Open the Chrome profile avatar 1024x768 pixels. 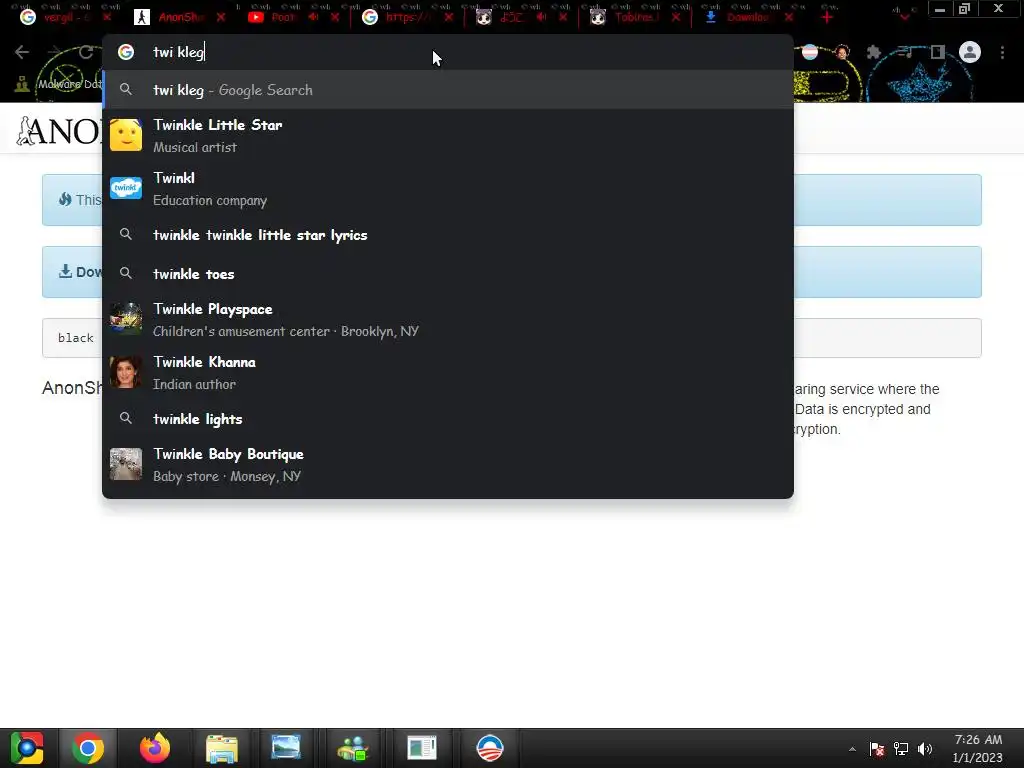(x=970, y=52)
